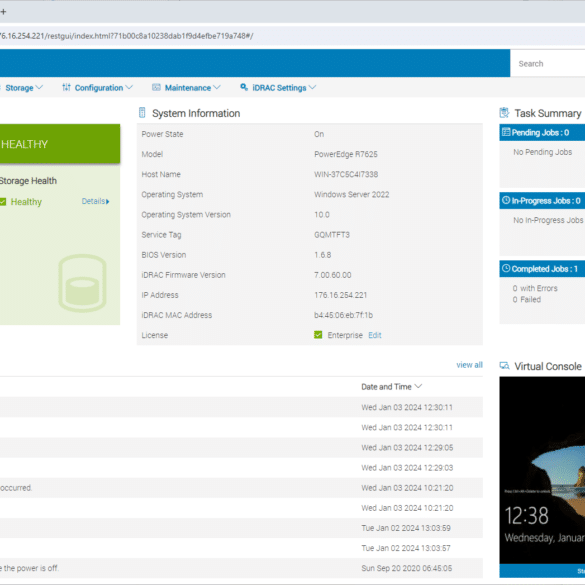The height and width of the screenshot is (585, 585).
Task: Select host name WIN-37C5C4I7338
Action: click(346, 174)
